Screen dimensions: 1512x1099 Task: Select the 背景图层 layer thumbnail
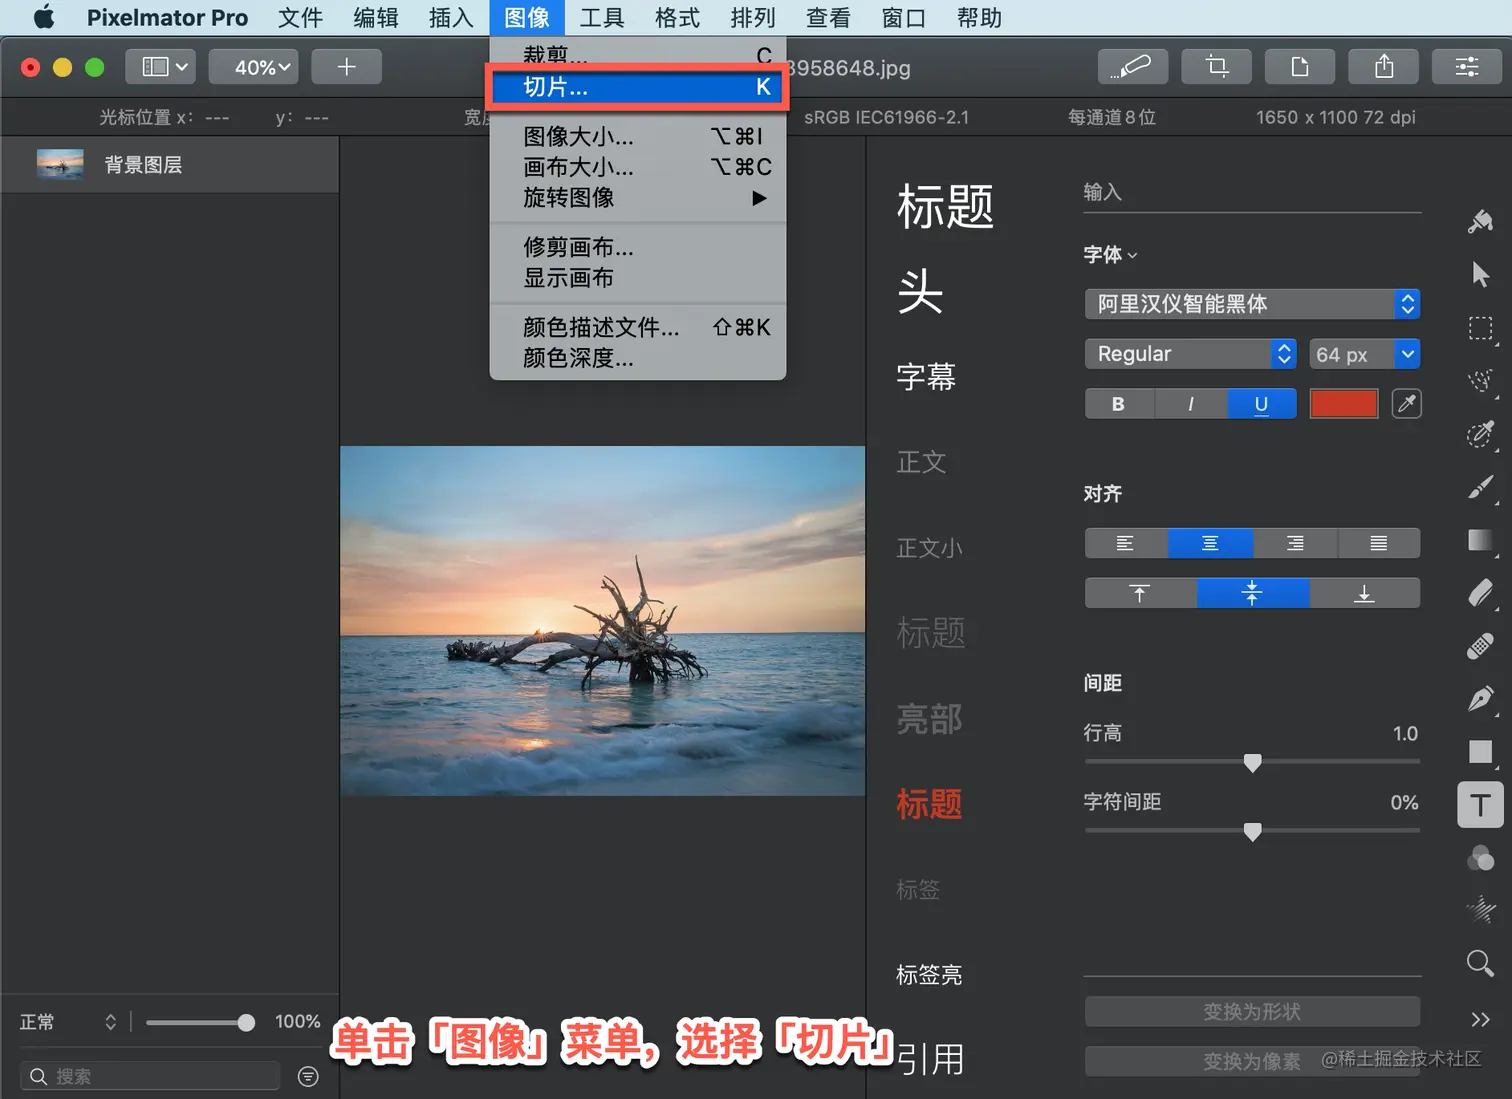click(60, 164)
